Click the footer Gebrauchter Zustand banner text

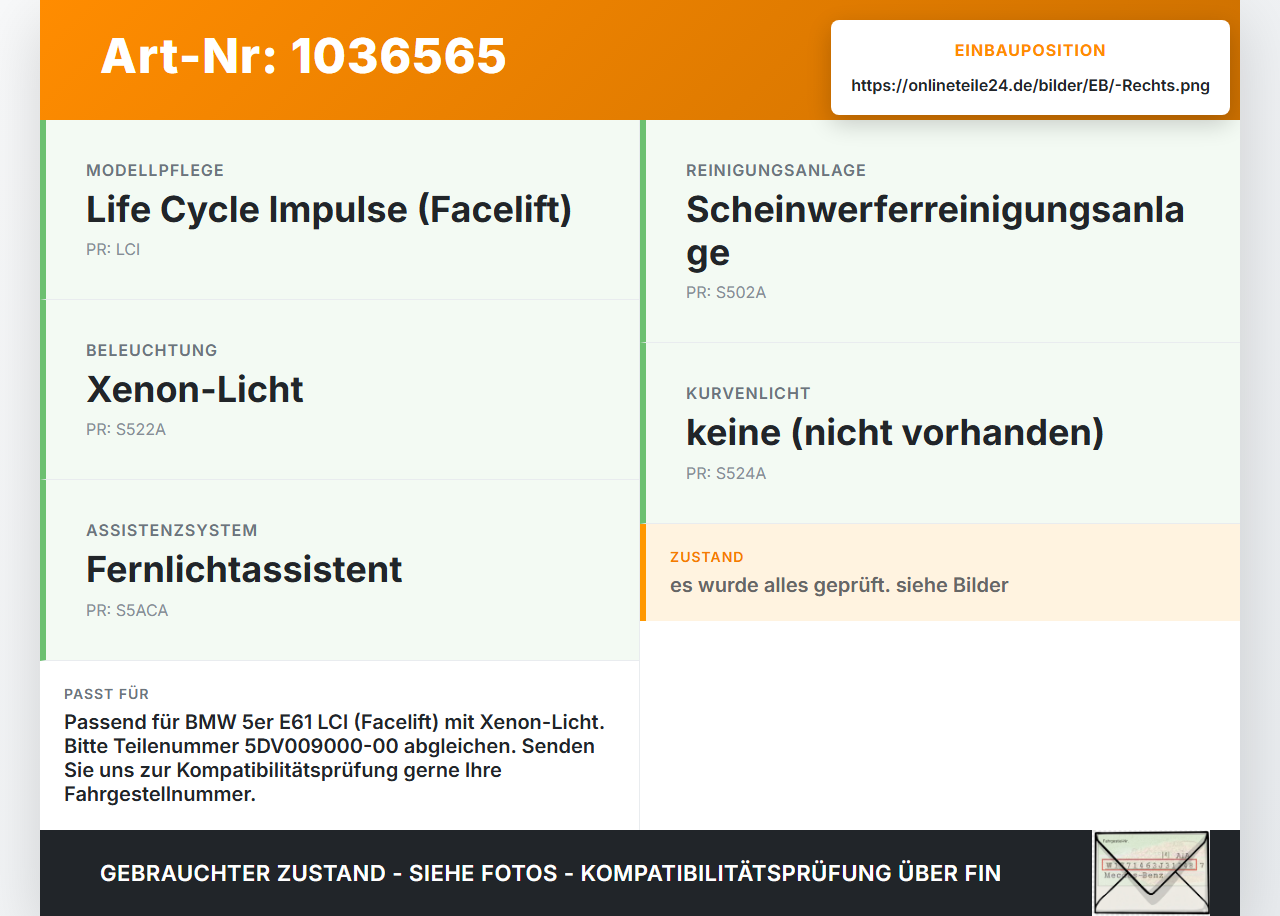[x=550, y=873]
